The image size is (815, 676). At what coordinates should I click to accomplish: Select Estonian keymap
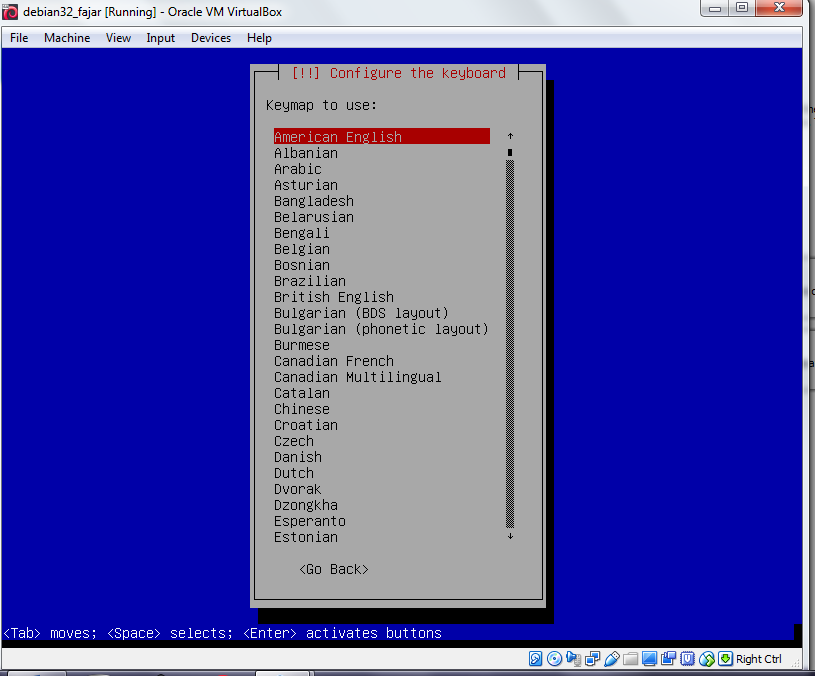pyautogui.click(x=306, y=537)
